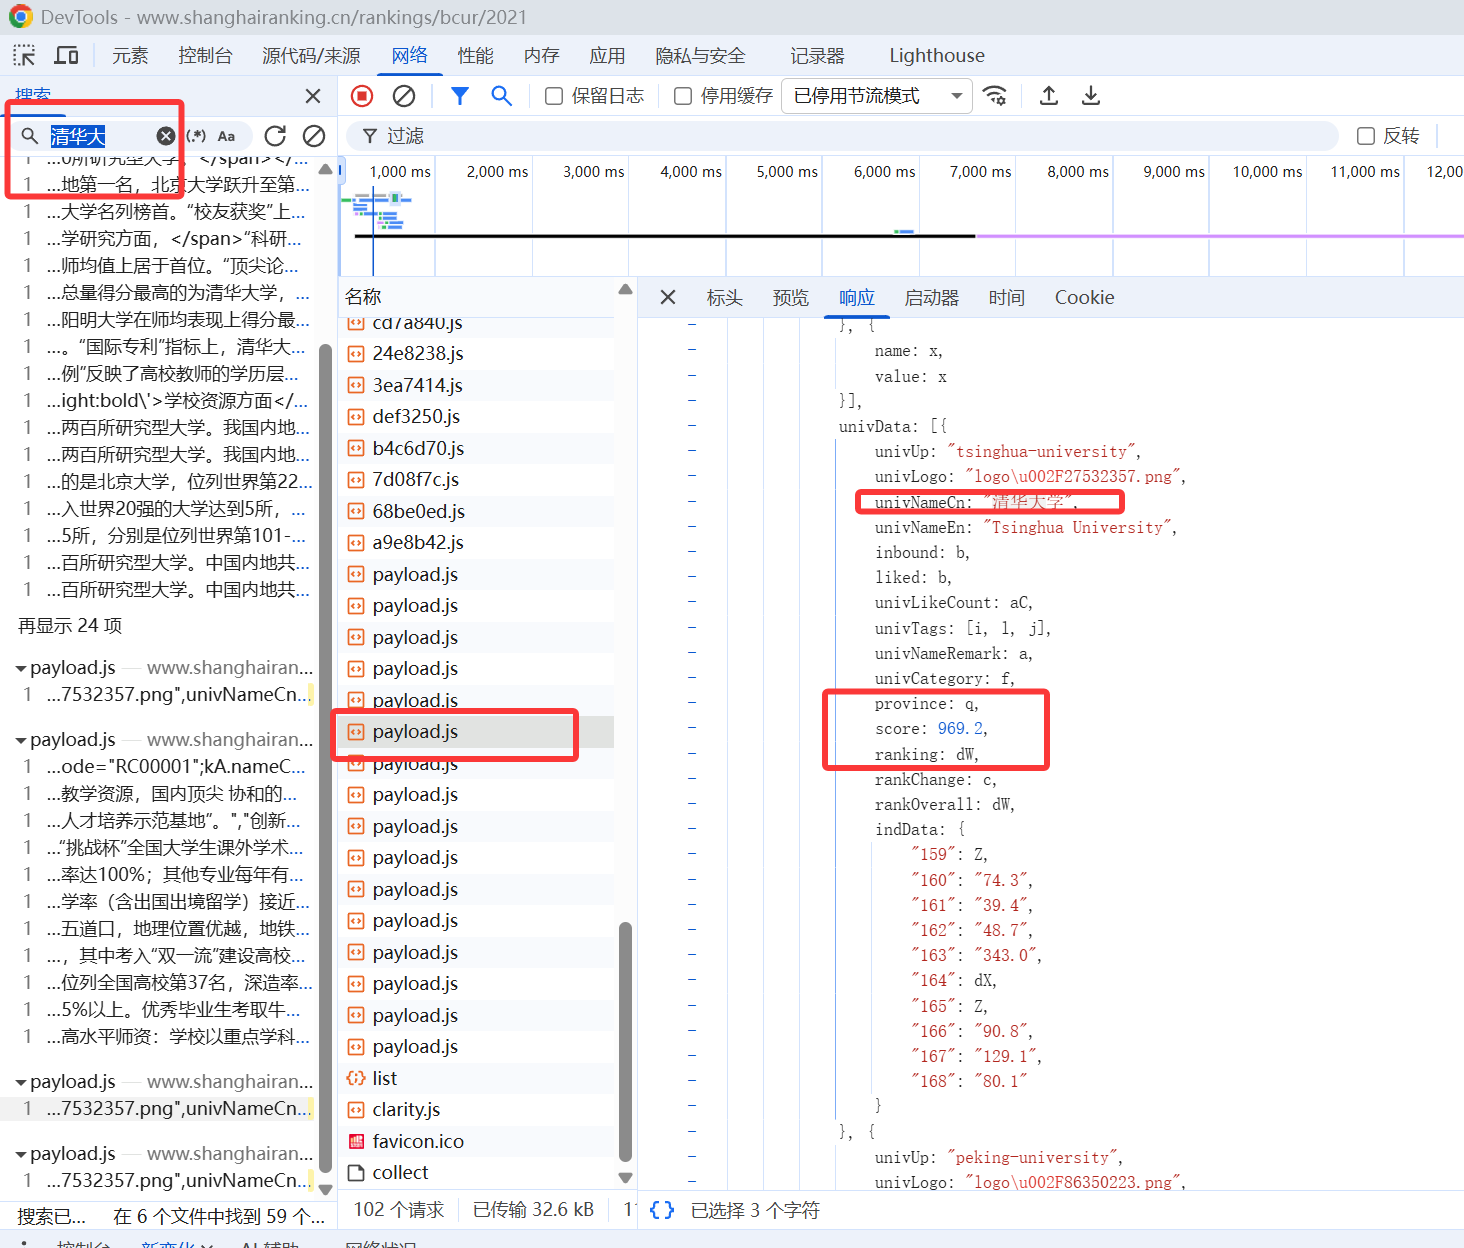Collapse the first payload.js search group

tap(21, 668)
